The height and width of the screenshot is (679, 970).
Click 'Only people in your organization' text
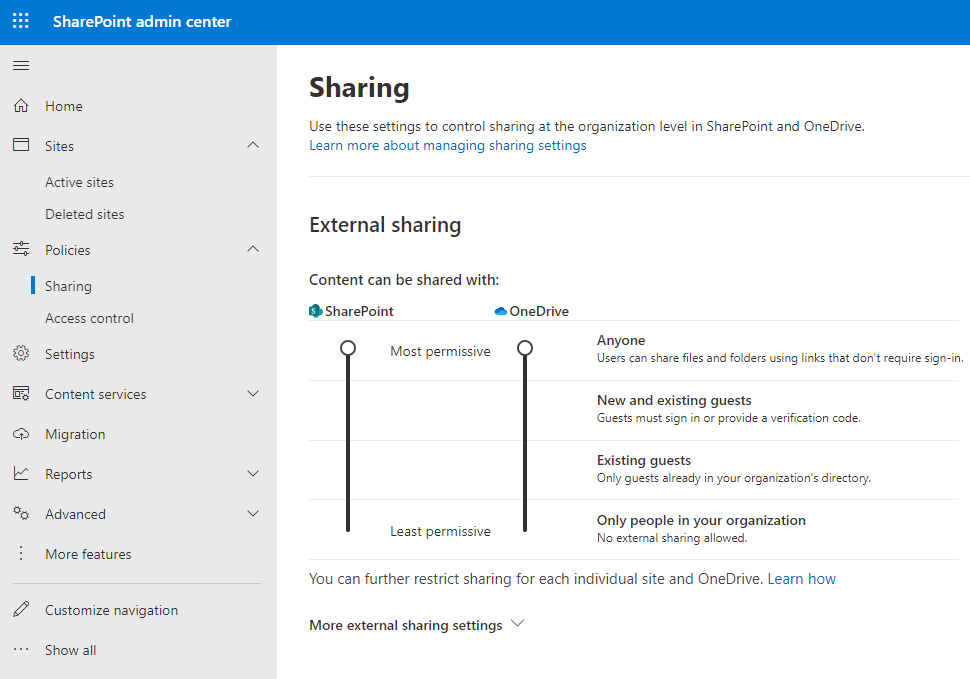(x=701, y=520)
